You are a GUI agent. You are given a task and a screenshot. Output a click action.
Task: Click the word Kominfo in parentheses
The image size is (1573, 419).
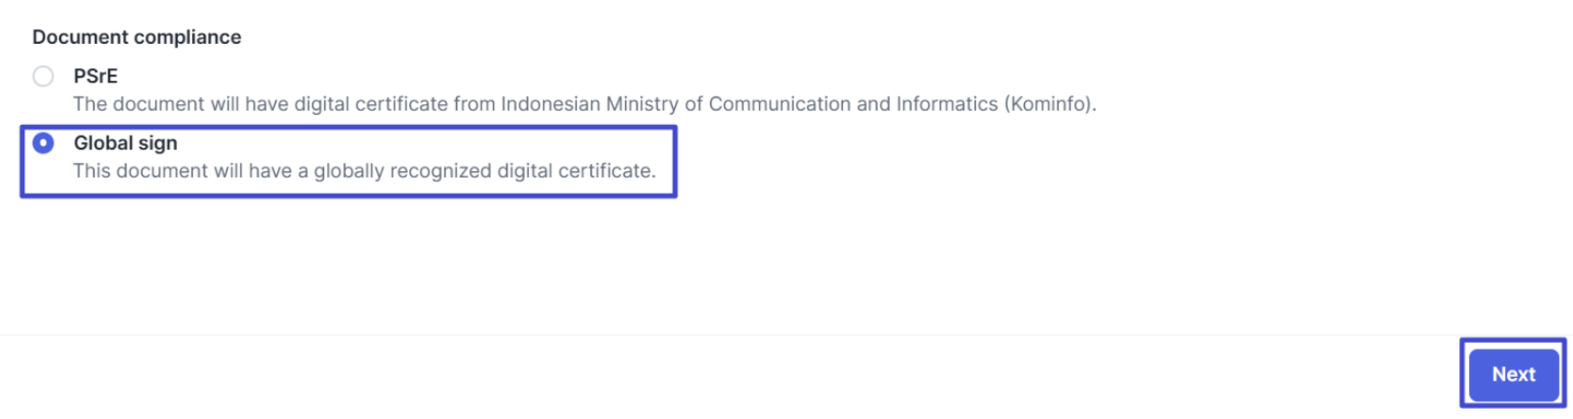[1050, 104]
